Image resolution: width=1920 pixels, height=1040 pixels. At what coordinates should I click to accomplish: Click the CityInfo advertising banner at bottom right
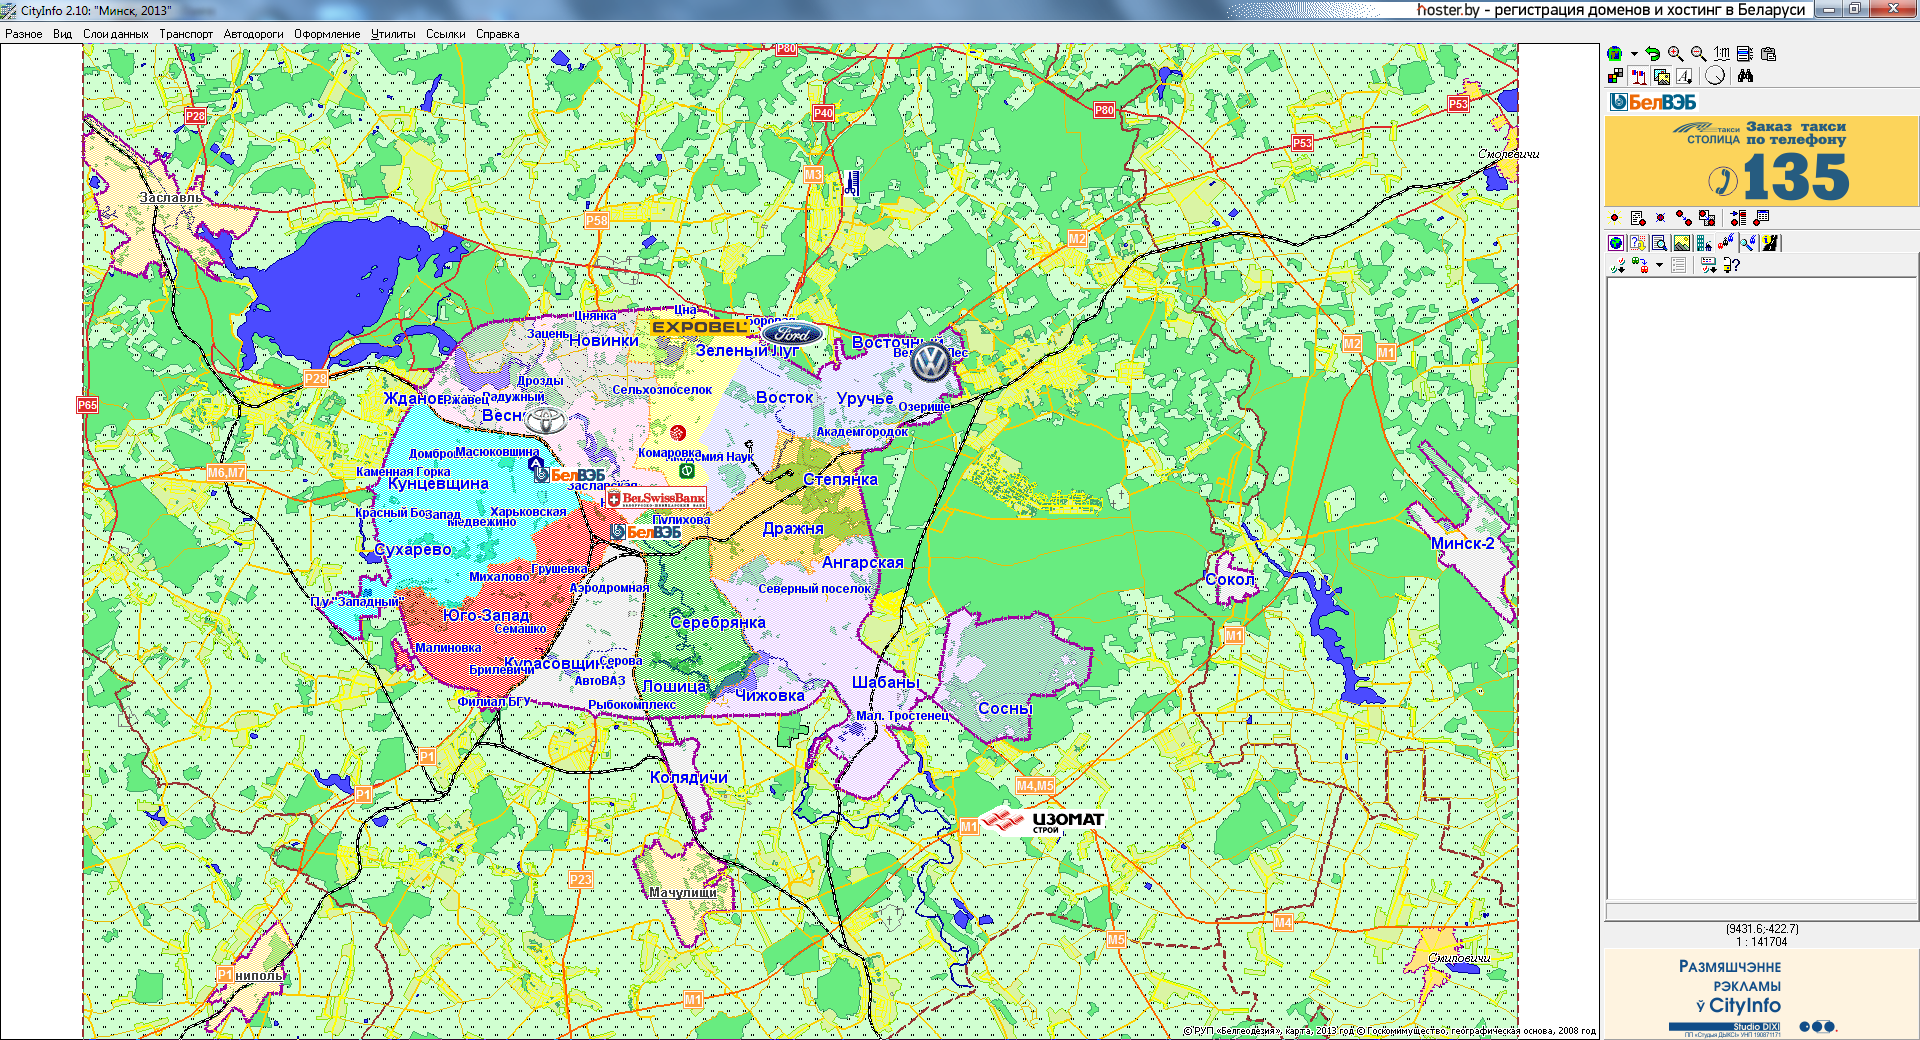(x=1761, y=993)
